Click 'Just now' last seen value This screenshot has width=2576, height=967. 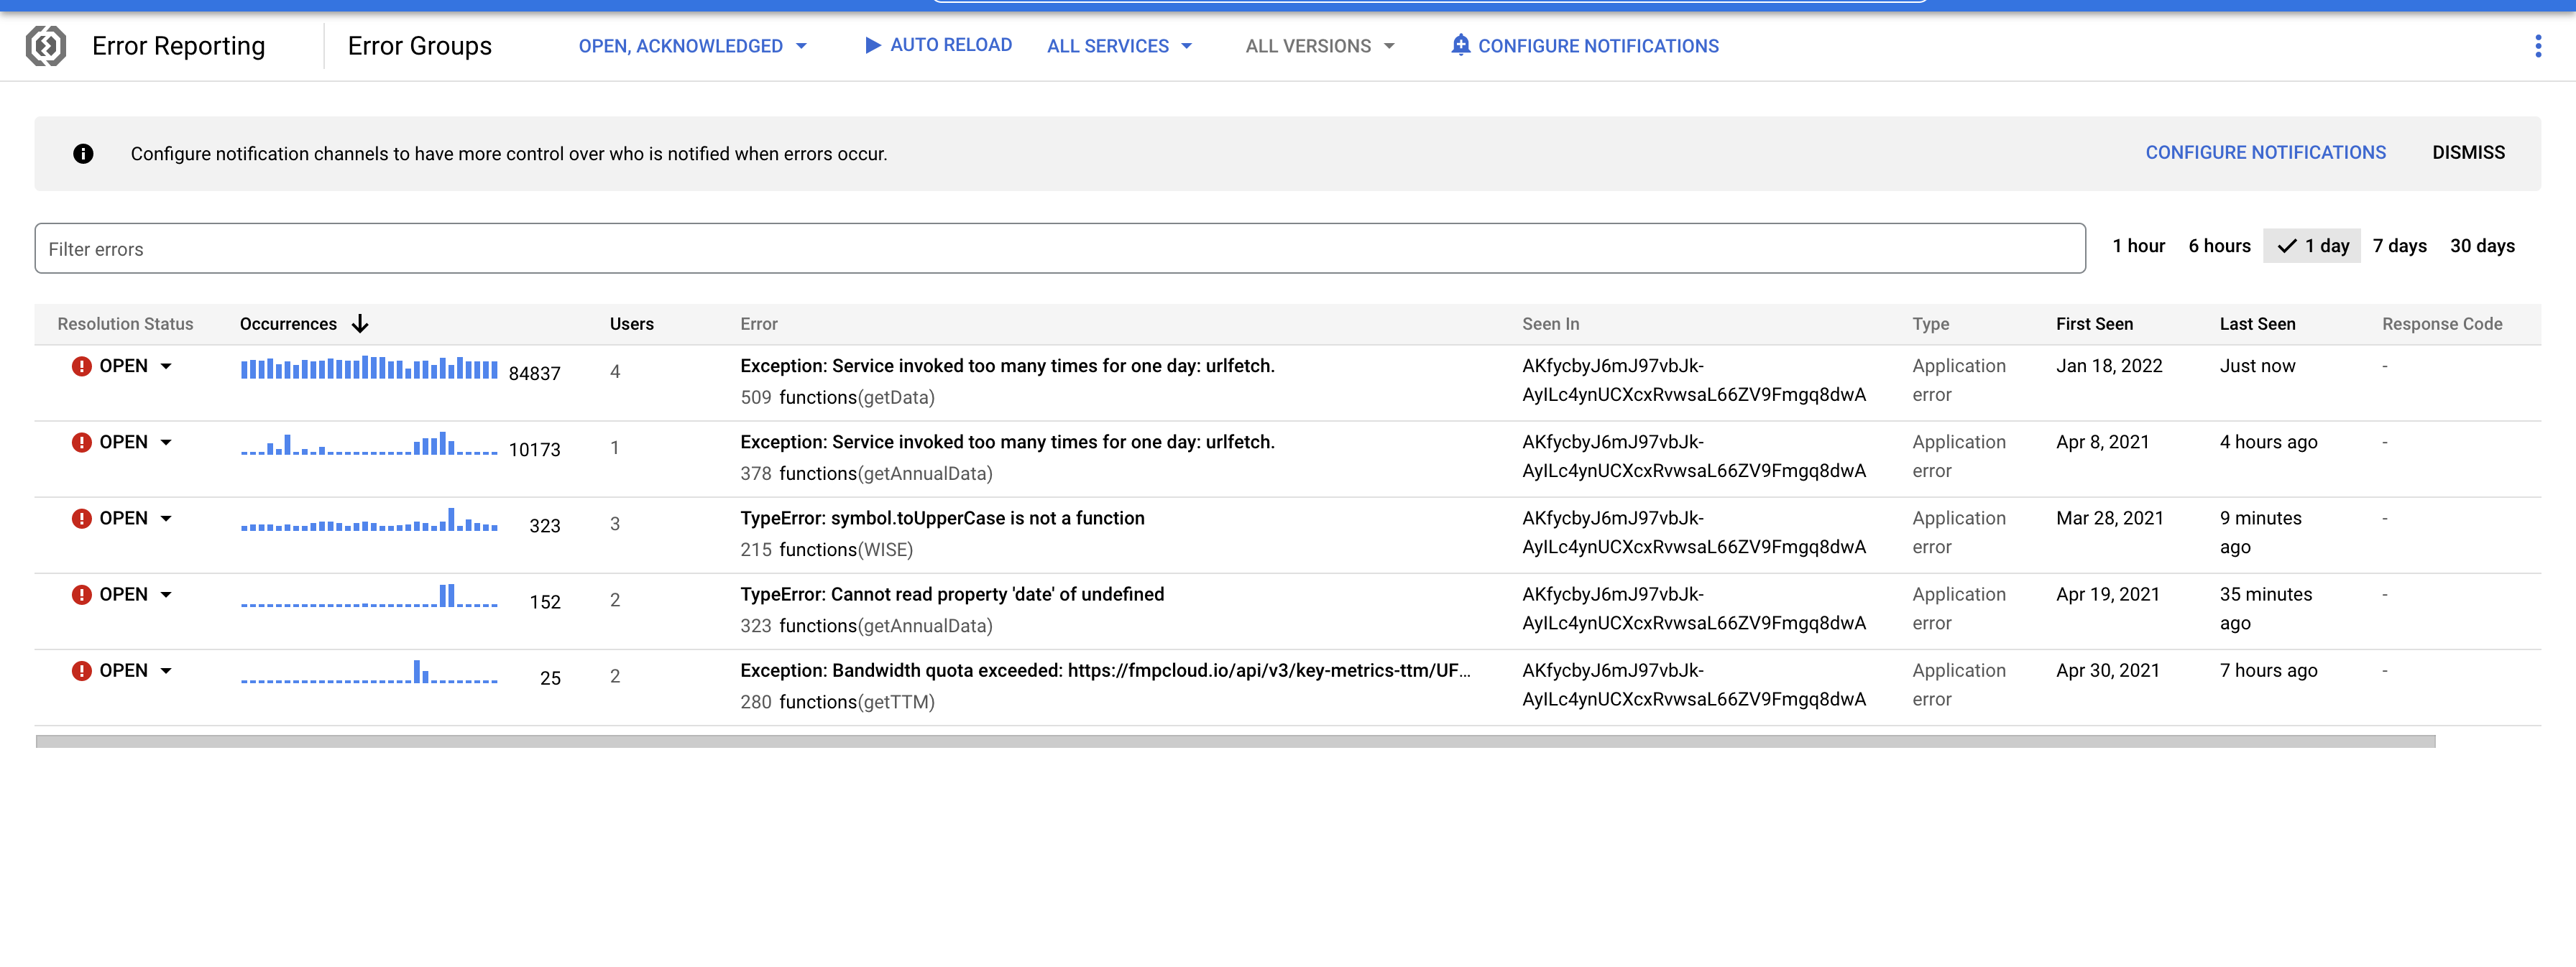click(2257, 366)
